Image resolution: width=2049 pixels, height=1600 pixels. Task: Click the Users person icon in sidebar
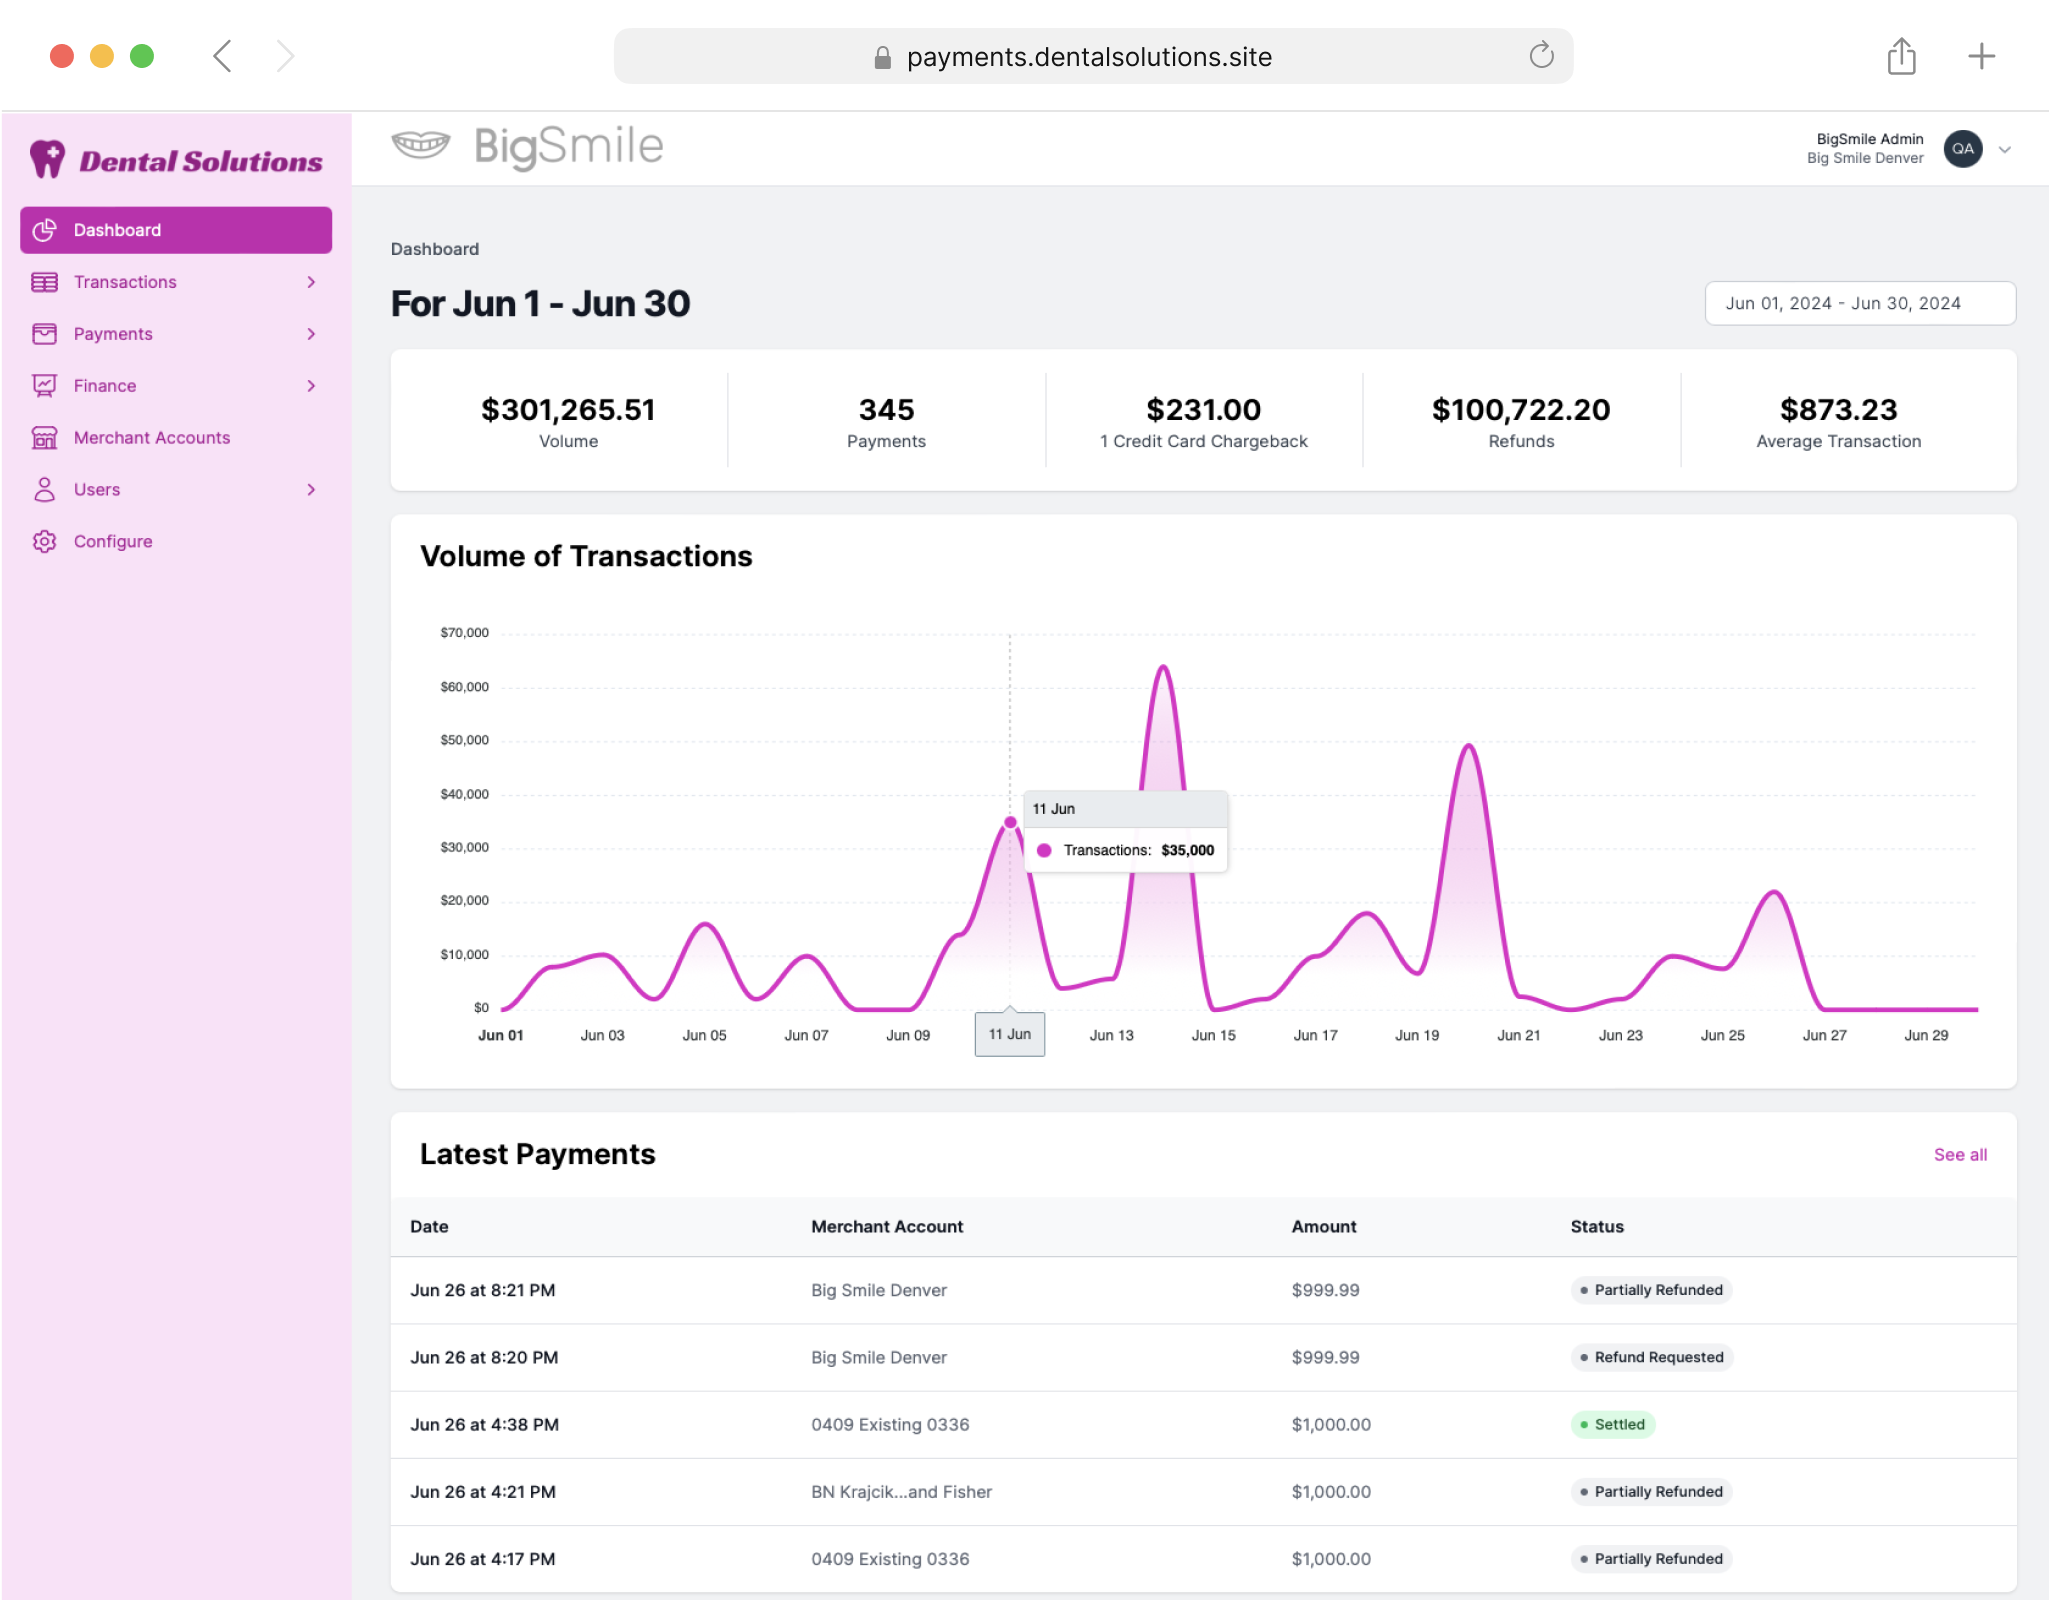click(44, 490)
